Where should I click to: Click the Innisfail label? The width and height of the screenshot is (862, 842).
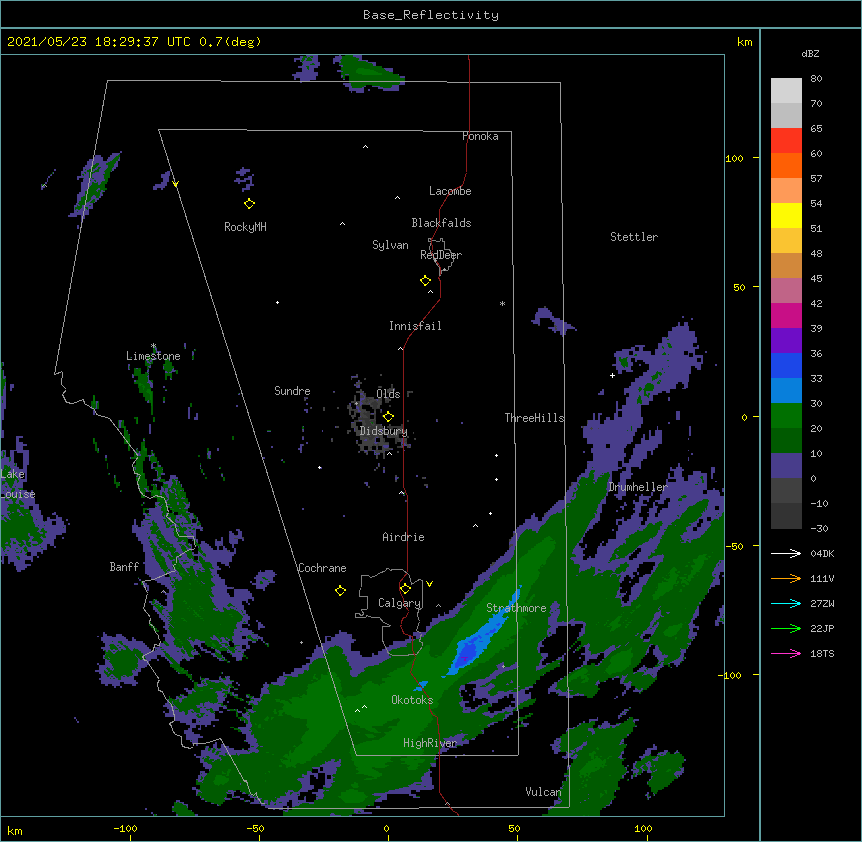(x=415, y=326)
